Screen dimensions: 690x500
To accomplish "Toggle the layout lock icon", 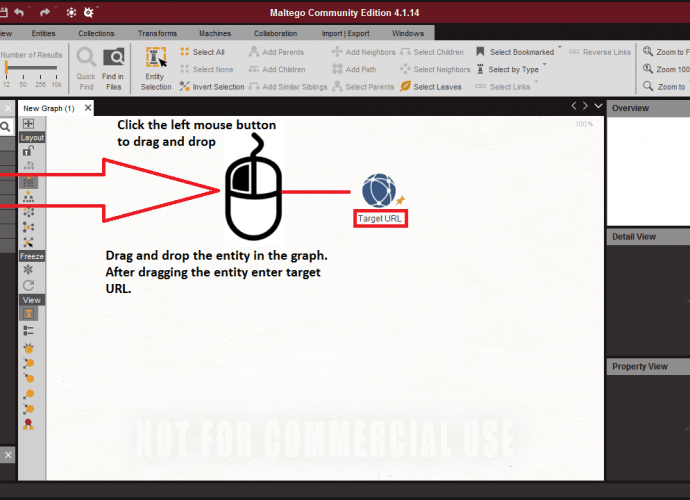I will pos(29,151).
